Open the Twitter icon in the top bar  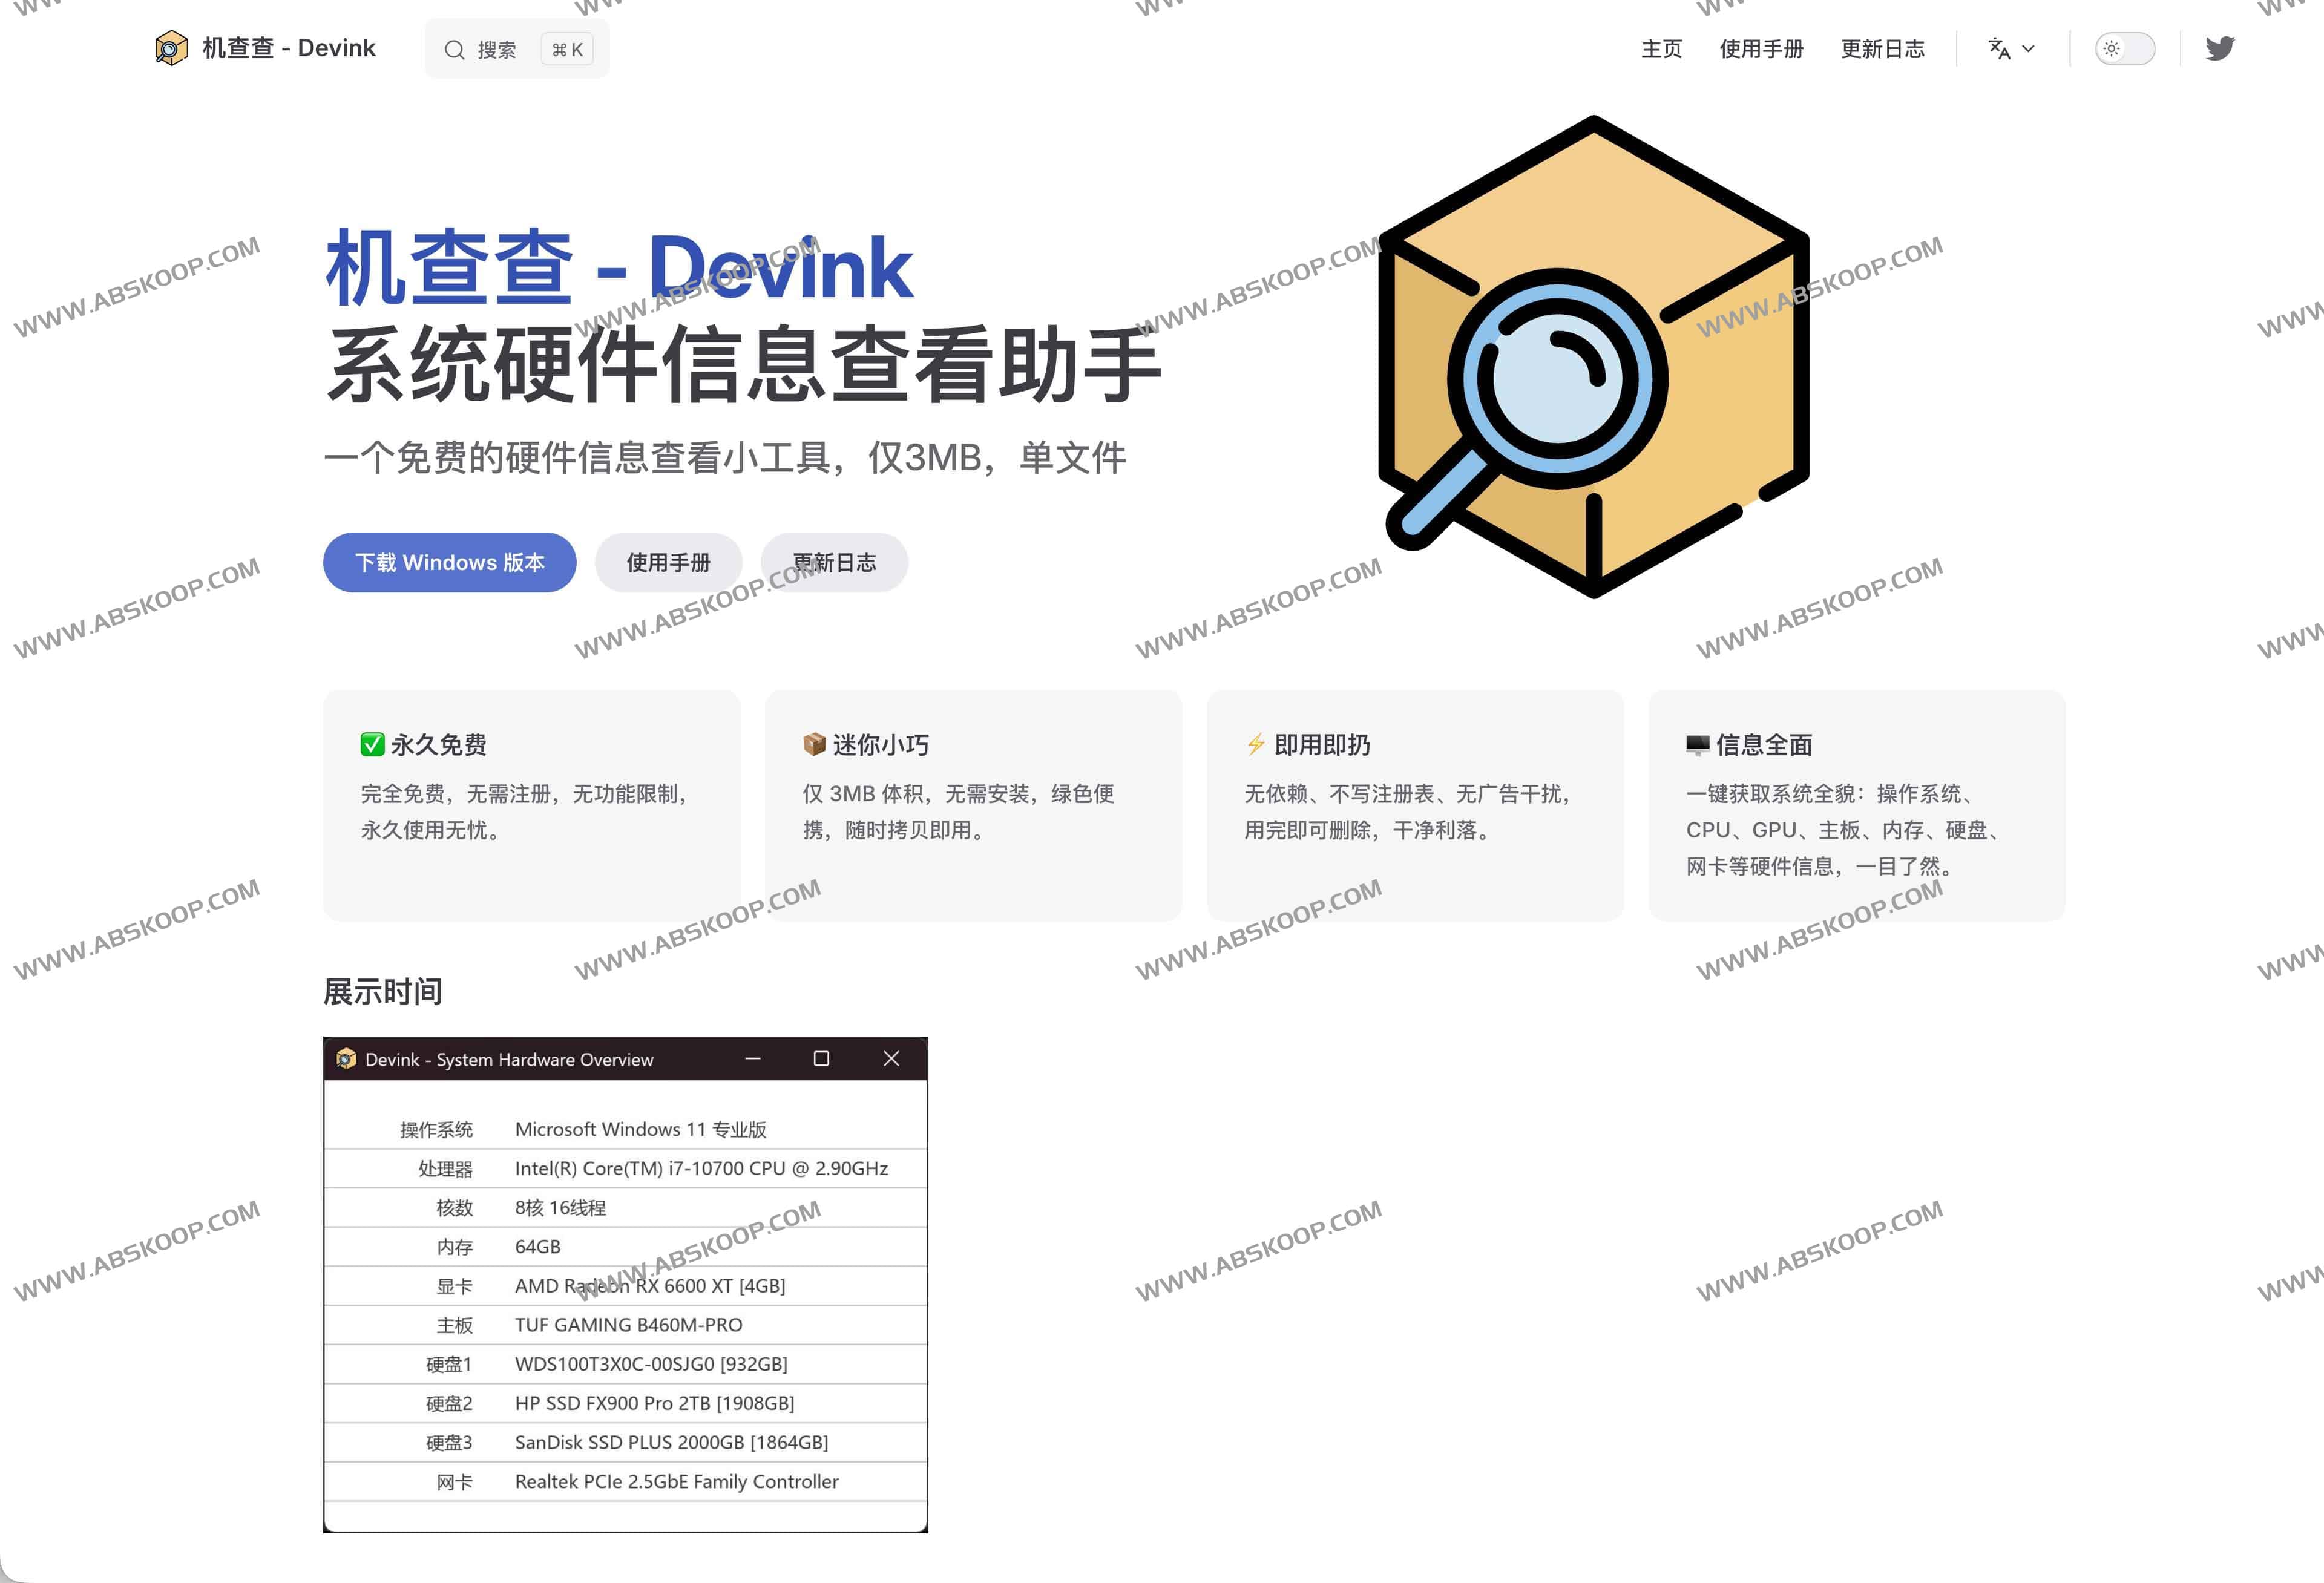(x=2220, y=47)
